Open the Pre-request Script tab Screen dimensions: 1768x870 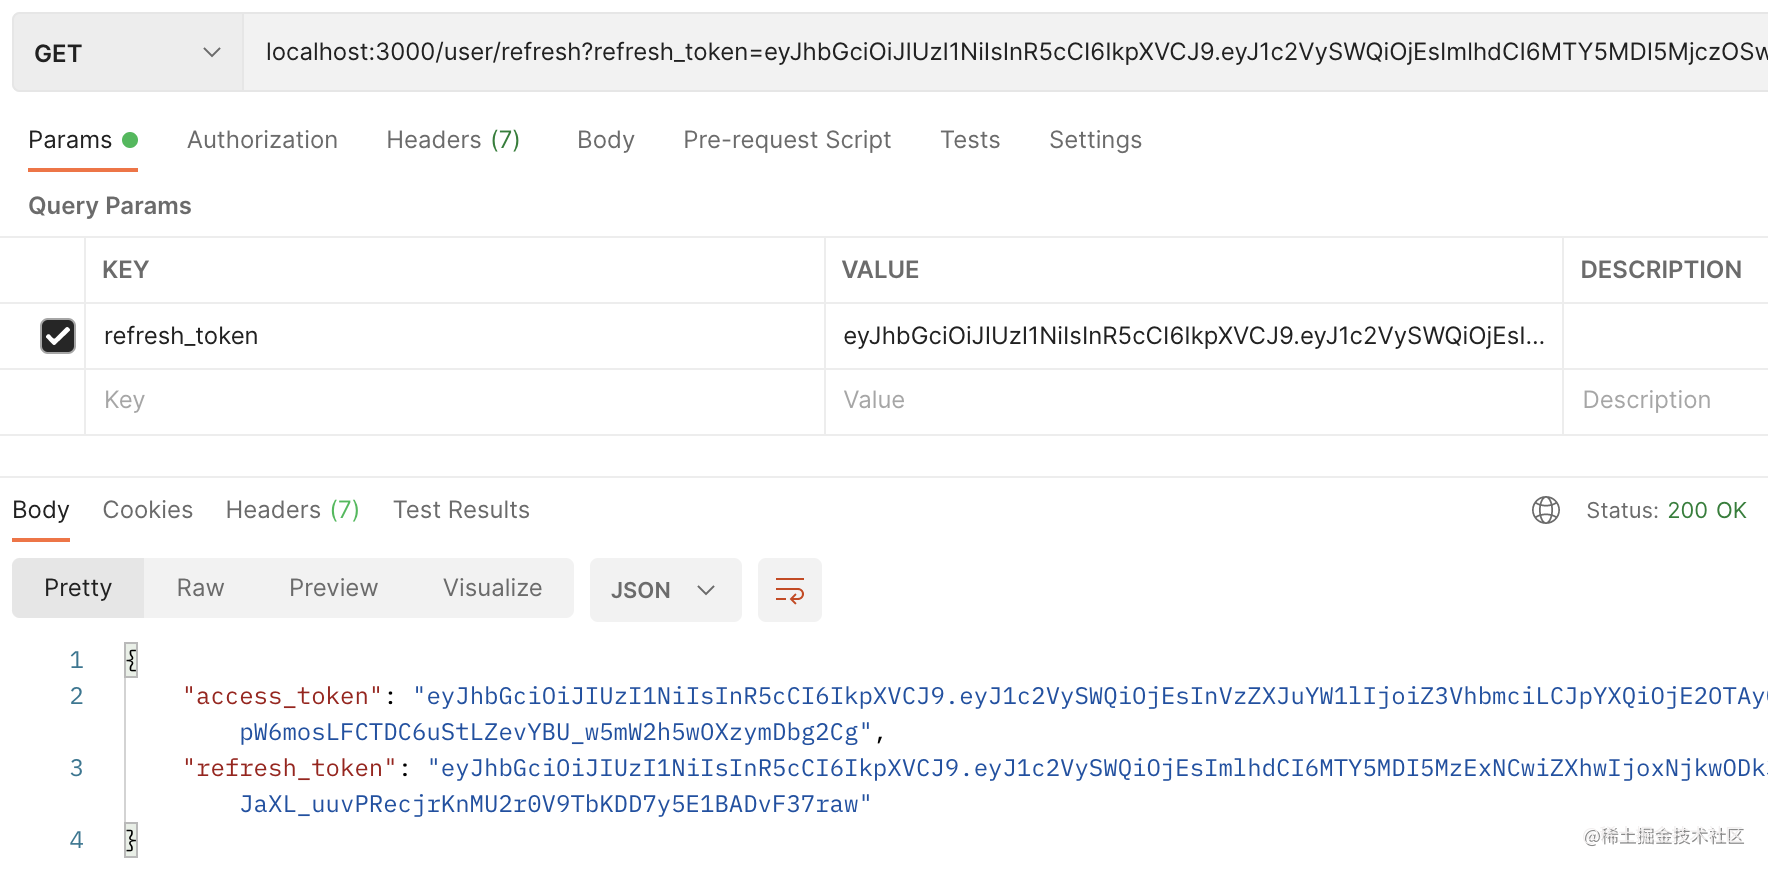787,140
